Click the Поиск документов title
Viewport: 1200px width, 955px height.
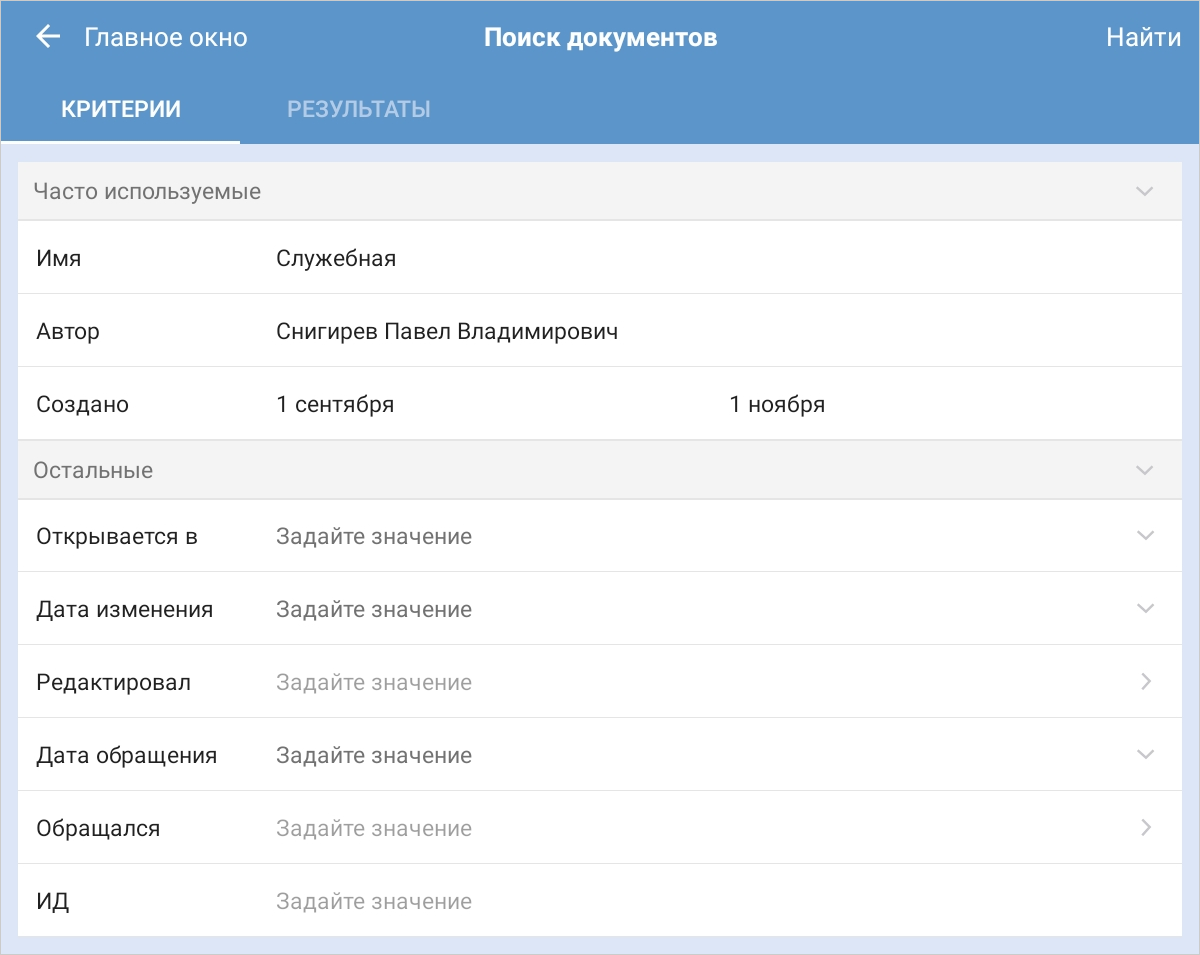[600, 38]
